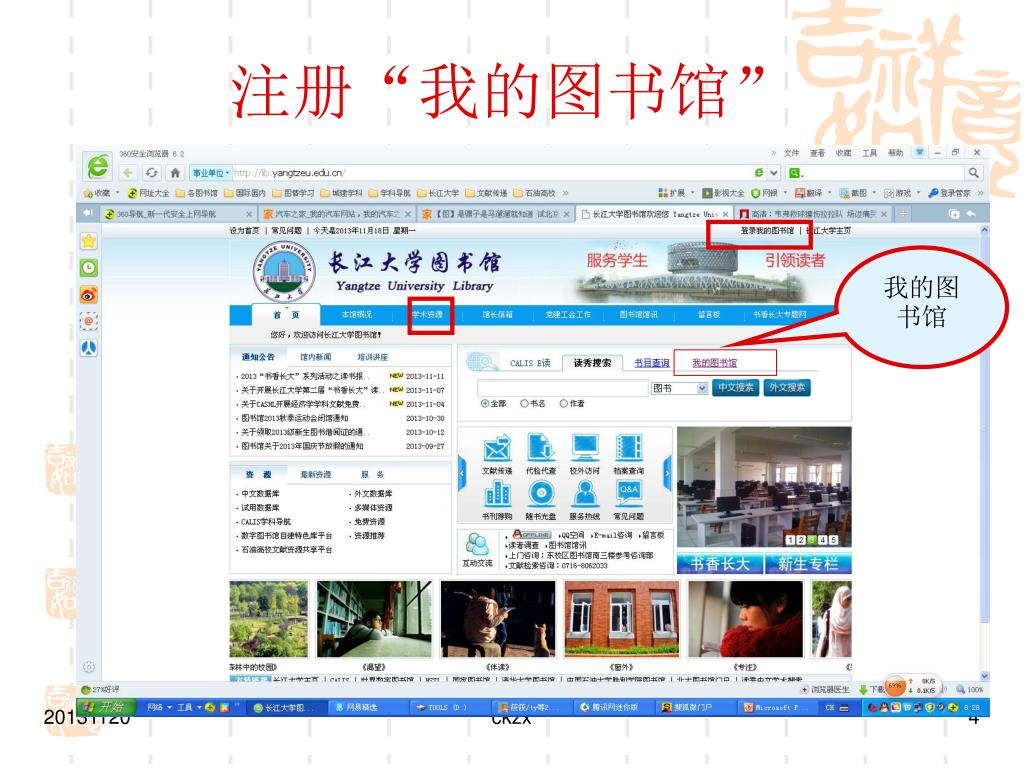Expand the address bar dropdown arrow
The width and height of the screenshot is (1024, 768).
point(774,173)
